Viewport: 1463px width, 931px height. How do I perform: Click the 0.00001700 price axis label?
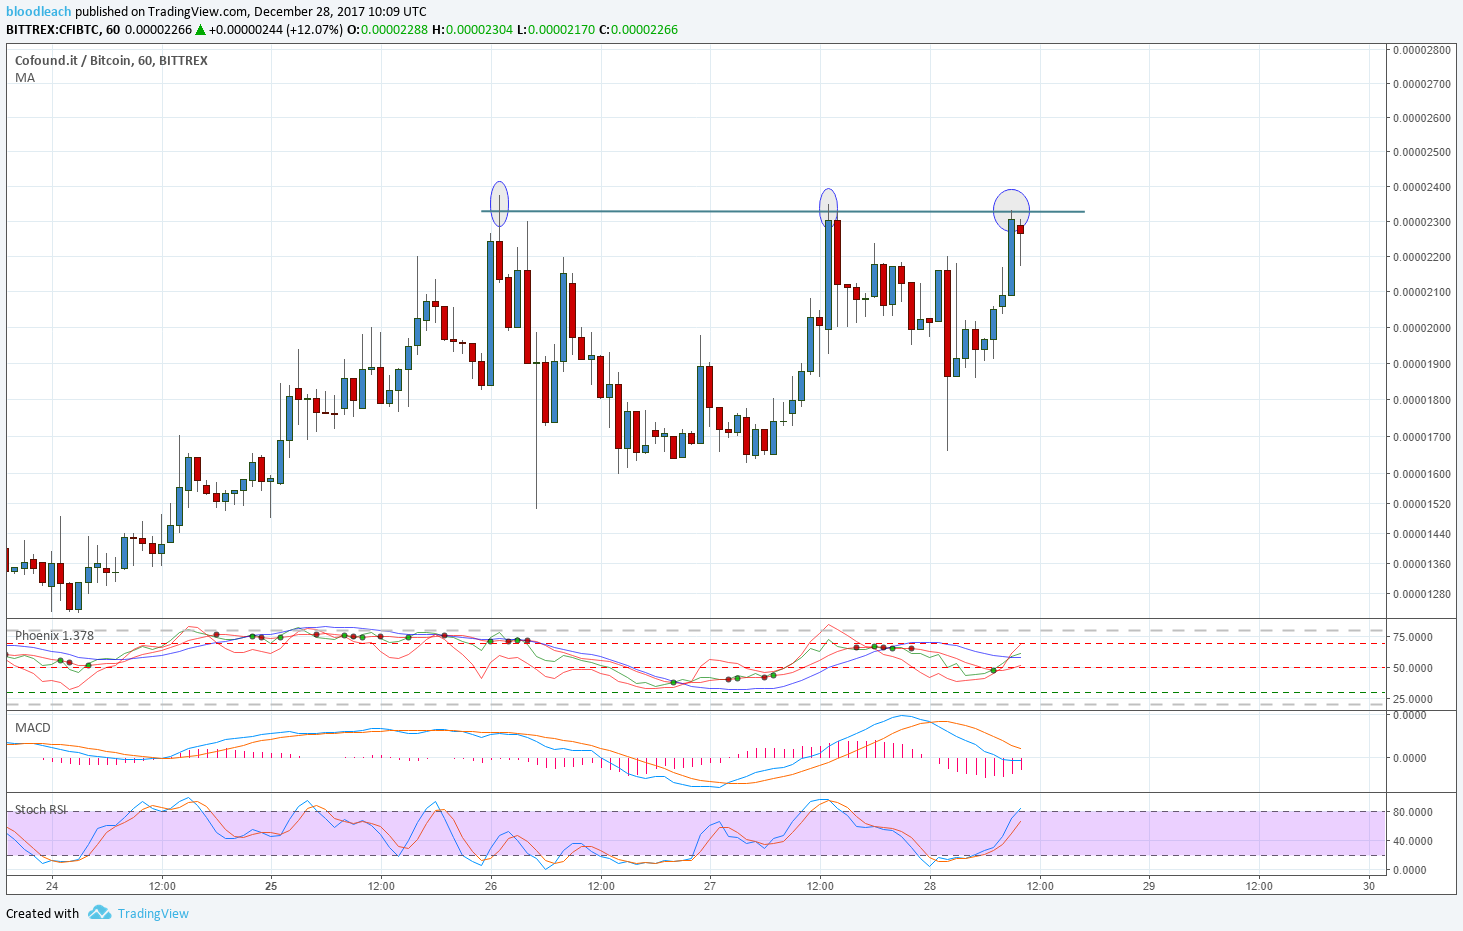1422,437
